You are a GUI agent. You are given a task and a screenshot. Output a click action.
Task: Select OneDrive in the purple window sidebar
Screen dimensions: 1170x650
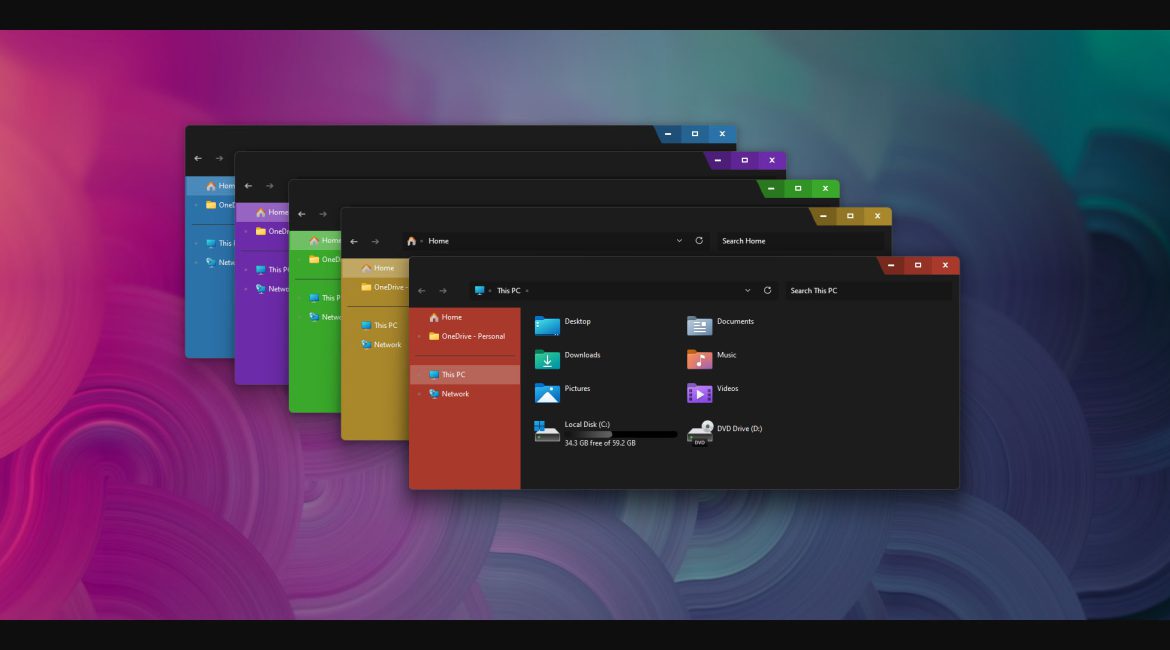[x=263, y=231]
